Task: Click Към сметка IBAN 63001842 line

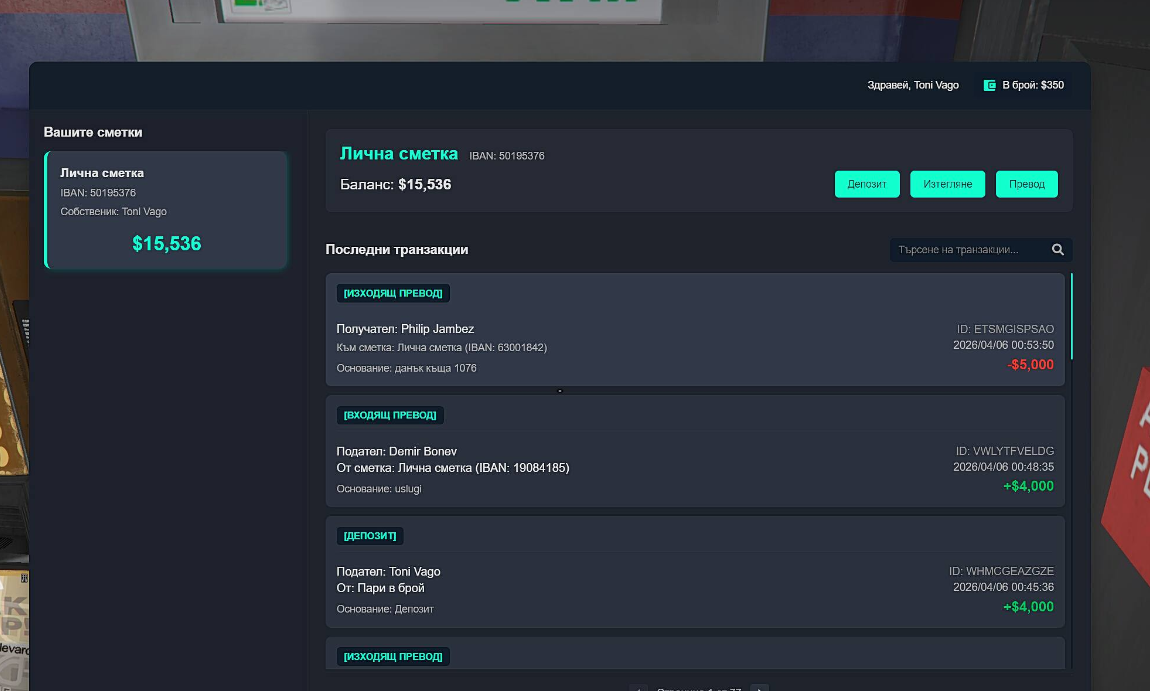Action: pyautogui.click(x=442, y=348)
